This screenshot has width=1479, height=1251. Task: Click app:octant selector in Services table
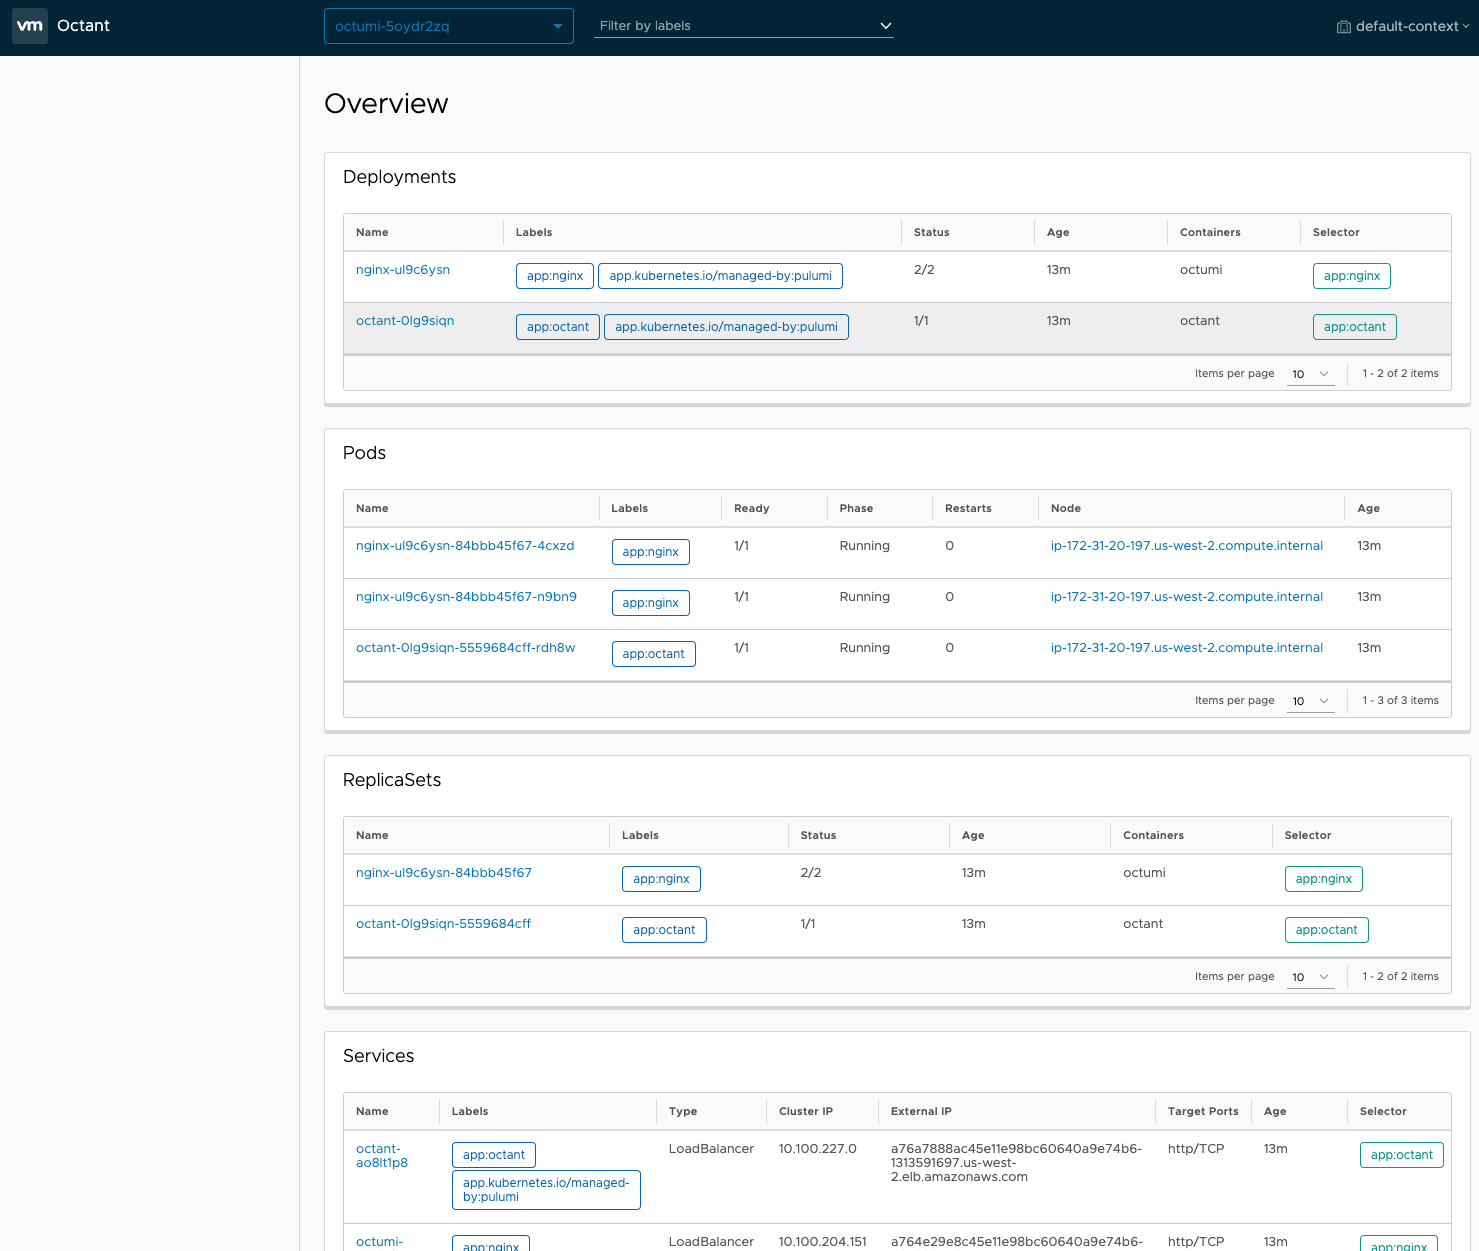tap(1402, 1155)
